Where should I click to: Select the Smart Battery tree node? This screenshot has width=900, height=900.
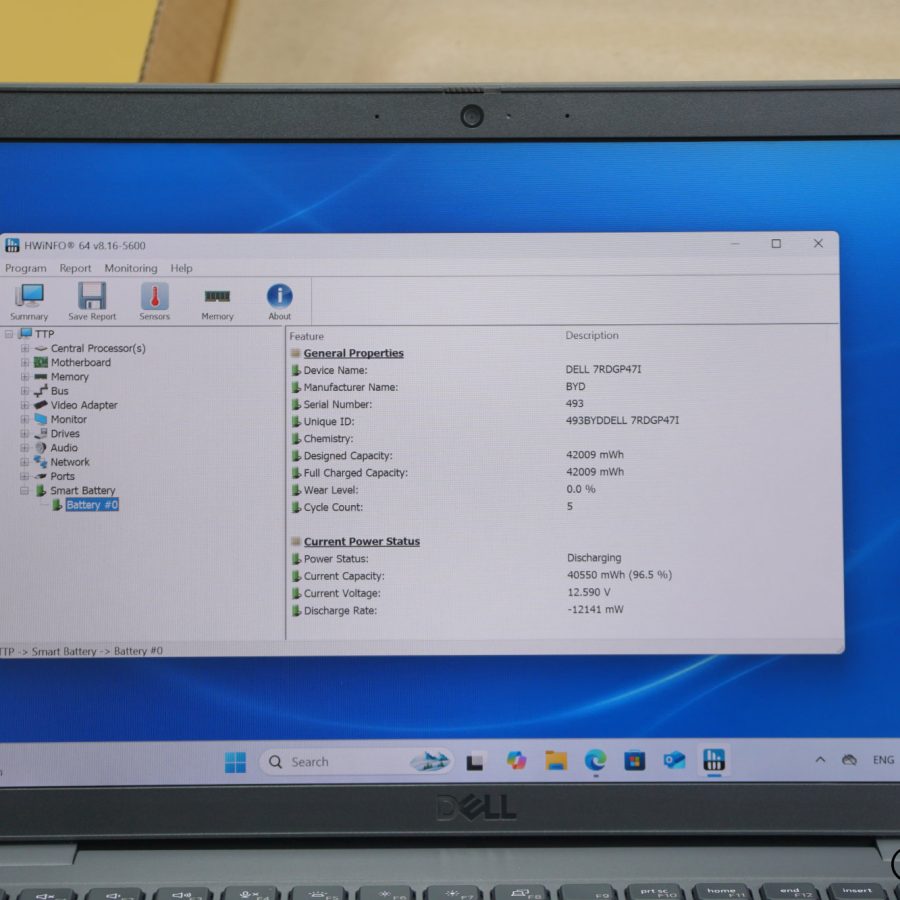tap(83, 491)
